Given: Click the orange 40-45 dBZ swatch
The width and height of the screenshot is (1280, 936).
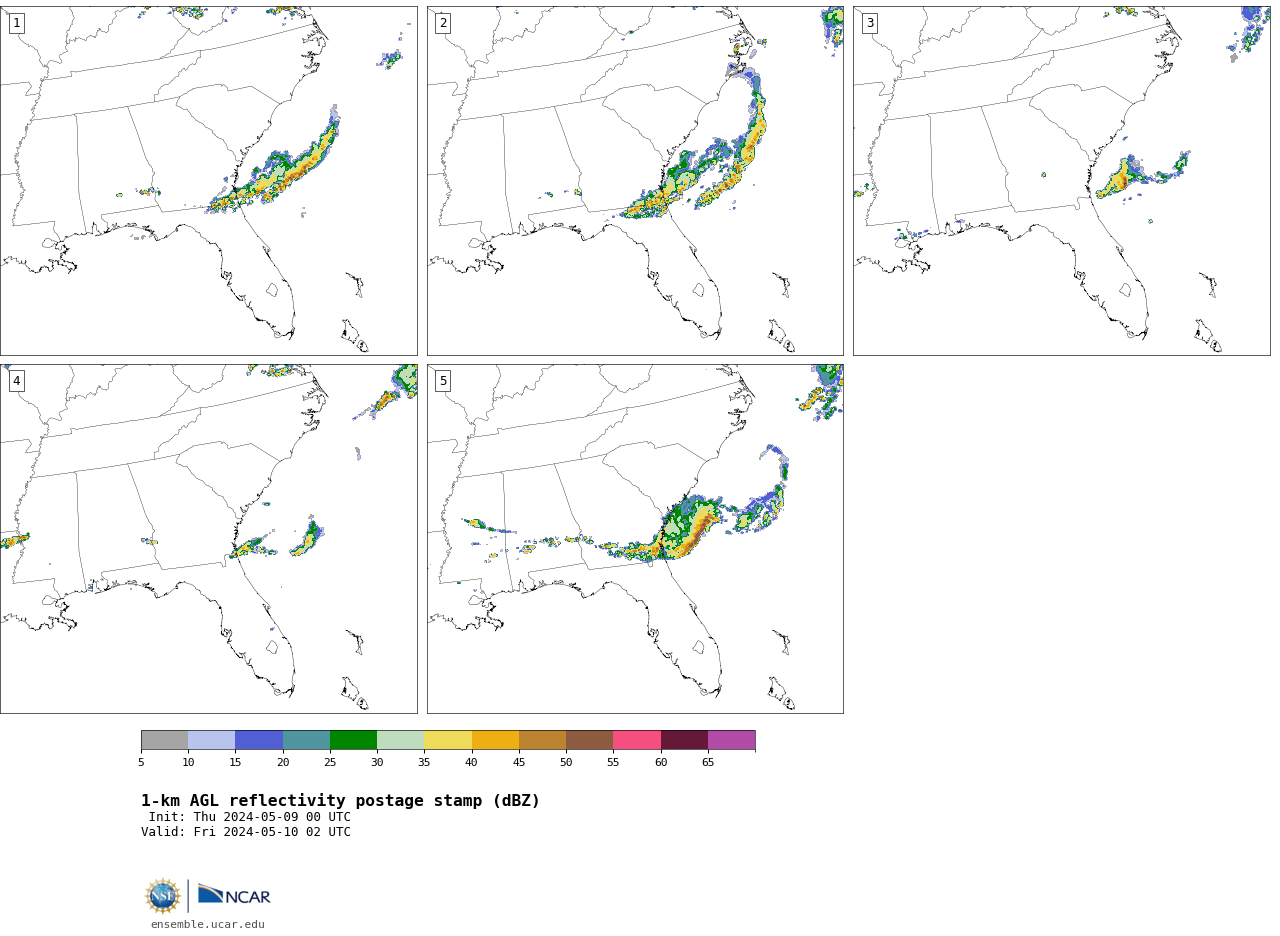Looking at the screenshot, I should coord(495,740).
